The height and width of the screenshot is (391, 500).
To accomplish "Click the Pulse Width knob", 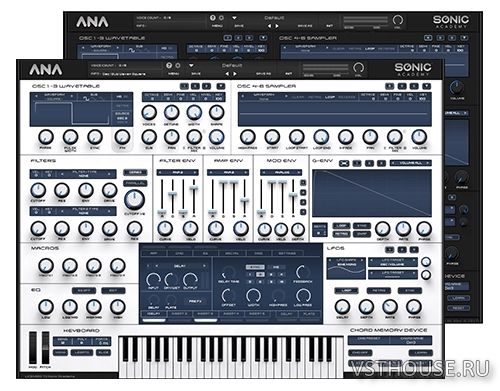I will coord(70,137).
